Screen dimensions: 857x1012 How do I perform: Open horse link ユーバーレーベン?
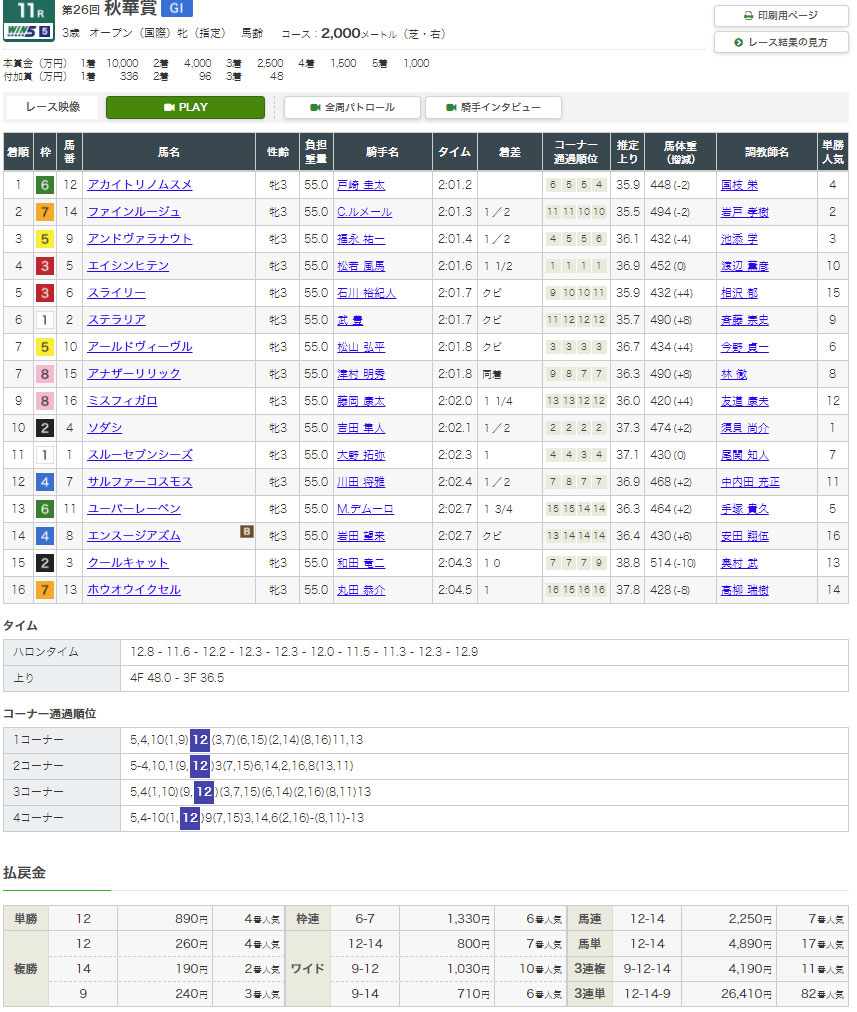click(134, 509)
